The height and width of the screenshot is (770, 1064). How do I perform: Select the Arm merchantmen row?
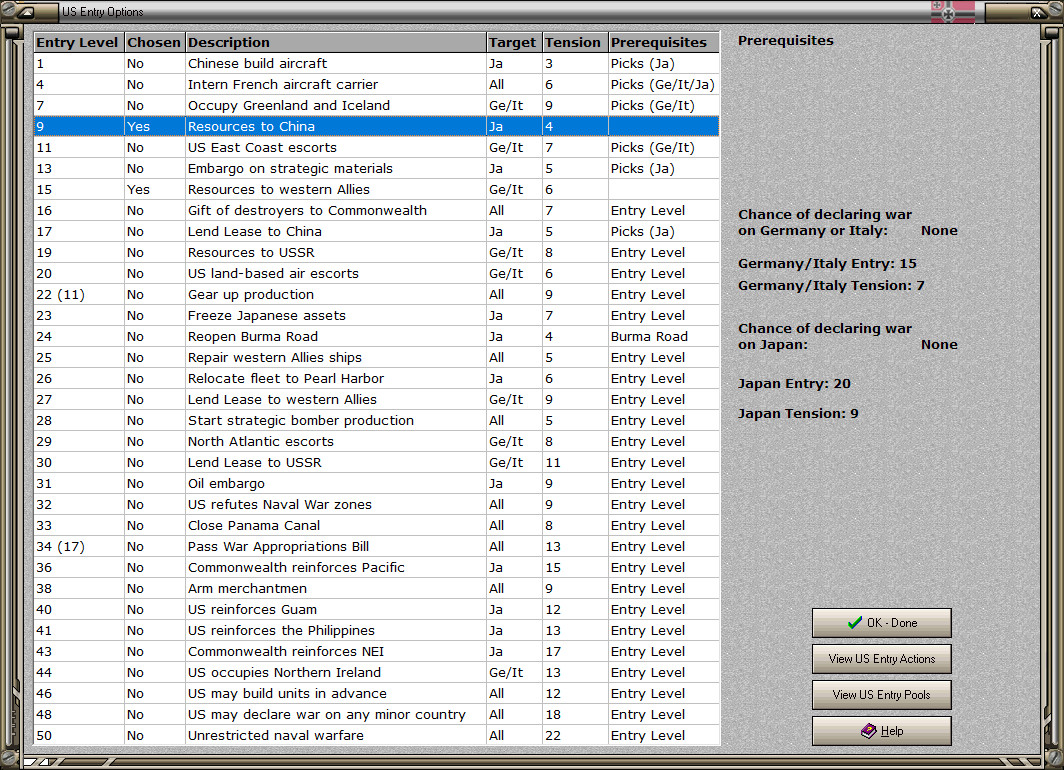click(x=377, y=590)
